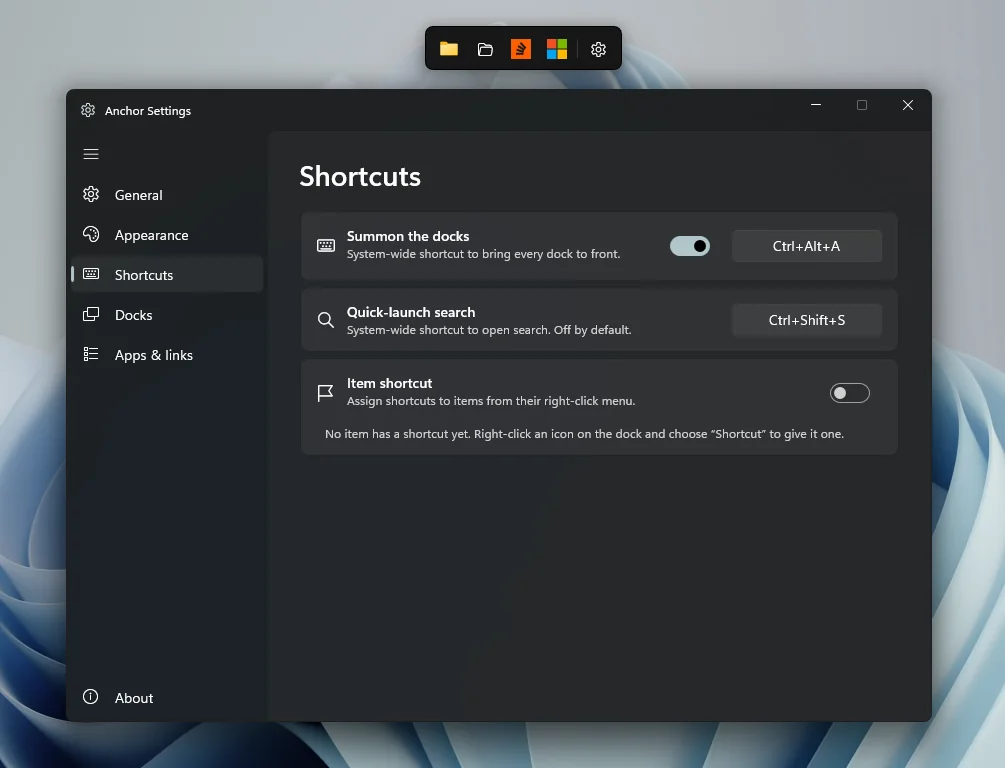Change the Ctrl+Shift+S shortcut binding

806,320
